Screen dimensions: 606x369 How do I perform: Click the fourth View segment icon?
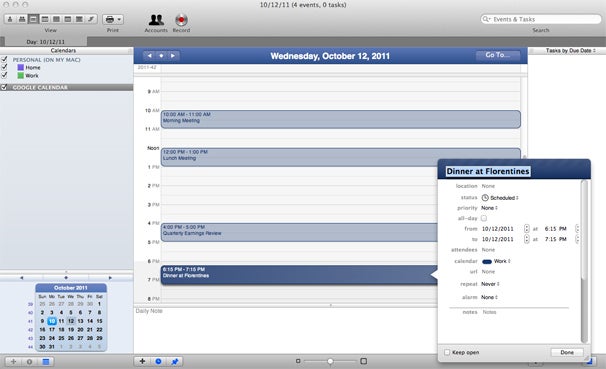pos(45,19)
